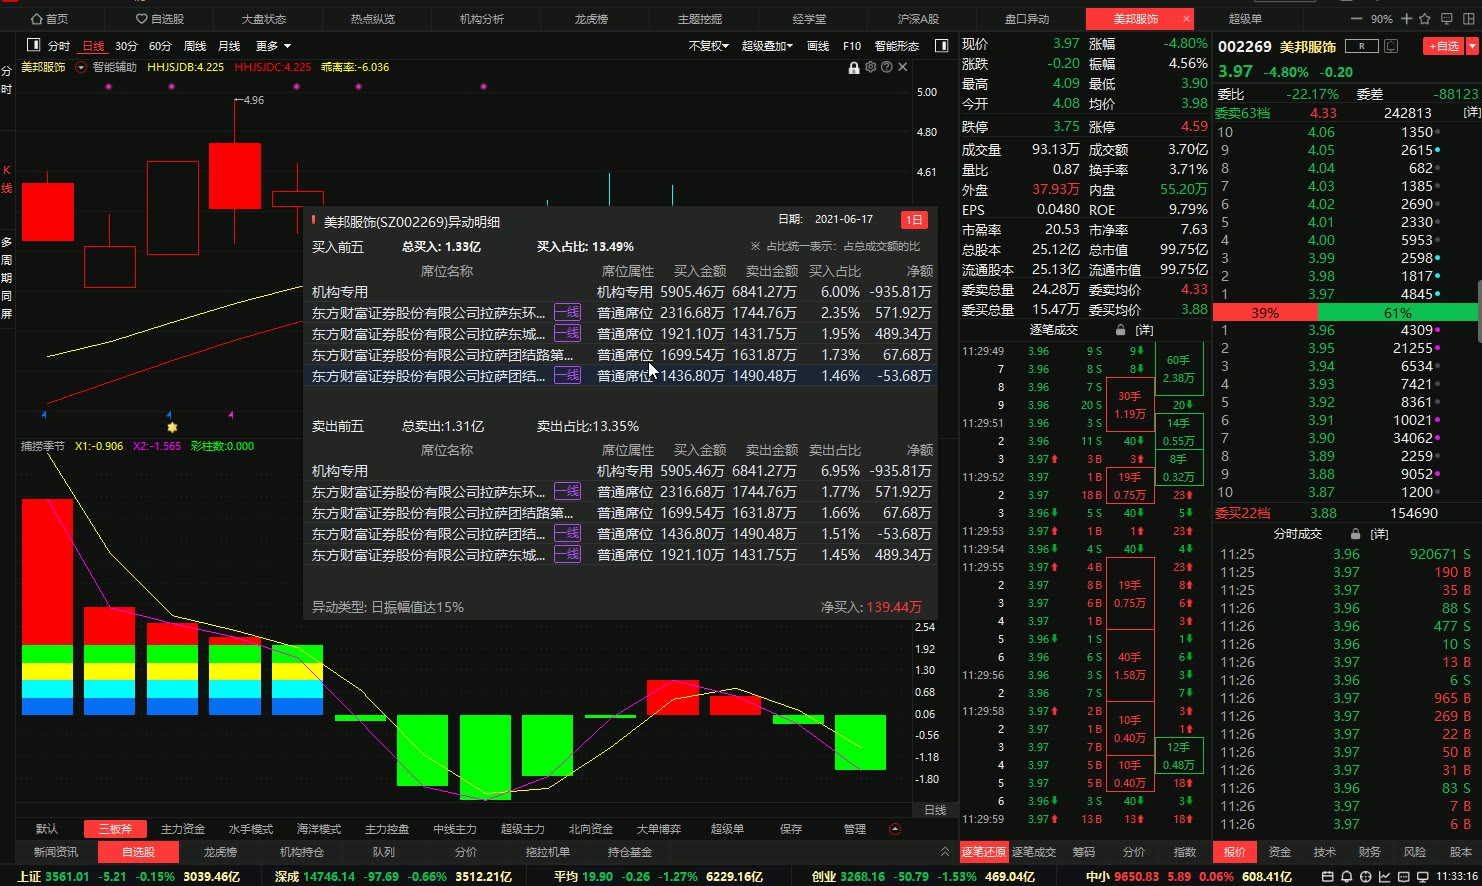This screenshot has height=886, width=1482.
Task: Open F10 company info
Action: [x=852, y=46]
